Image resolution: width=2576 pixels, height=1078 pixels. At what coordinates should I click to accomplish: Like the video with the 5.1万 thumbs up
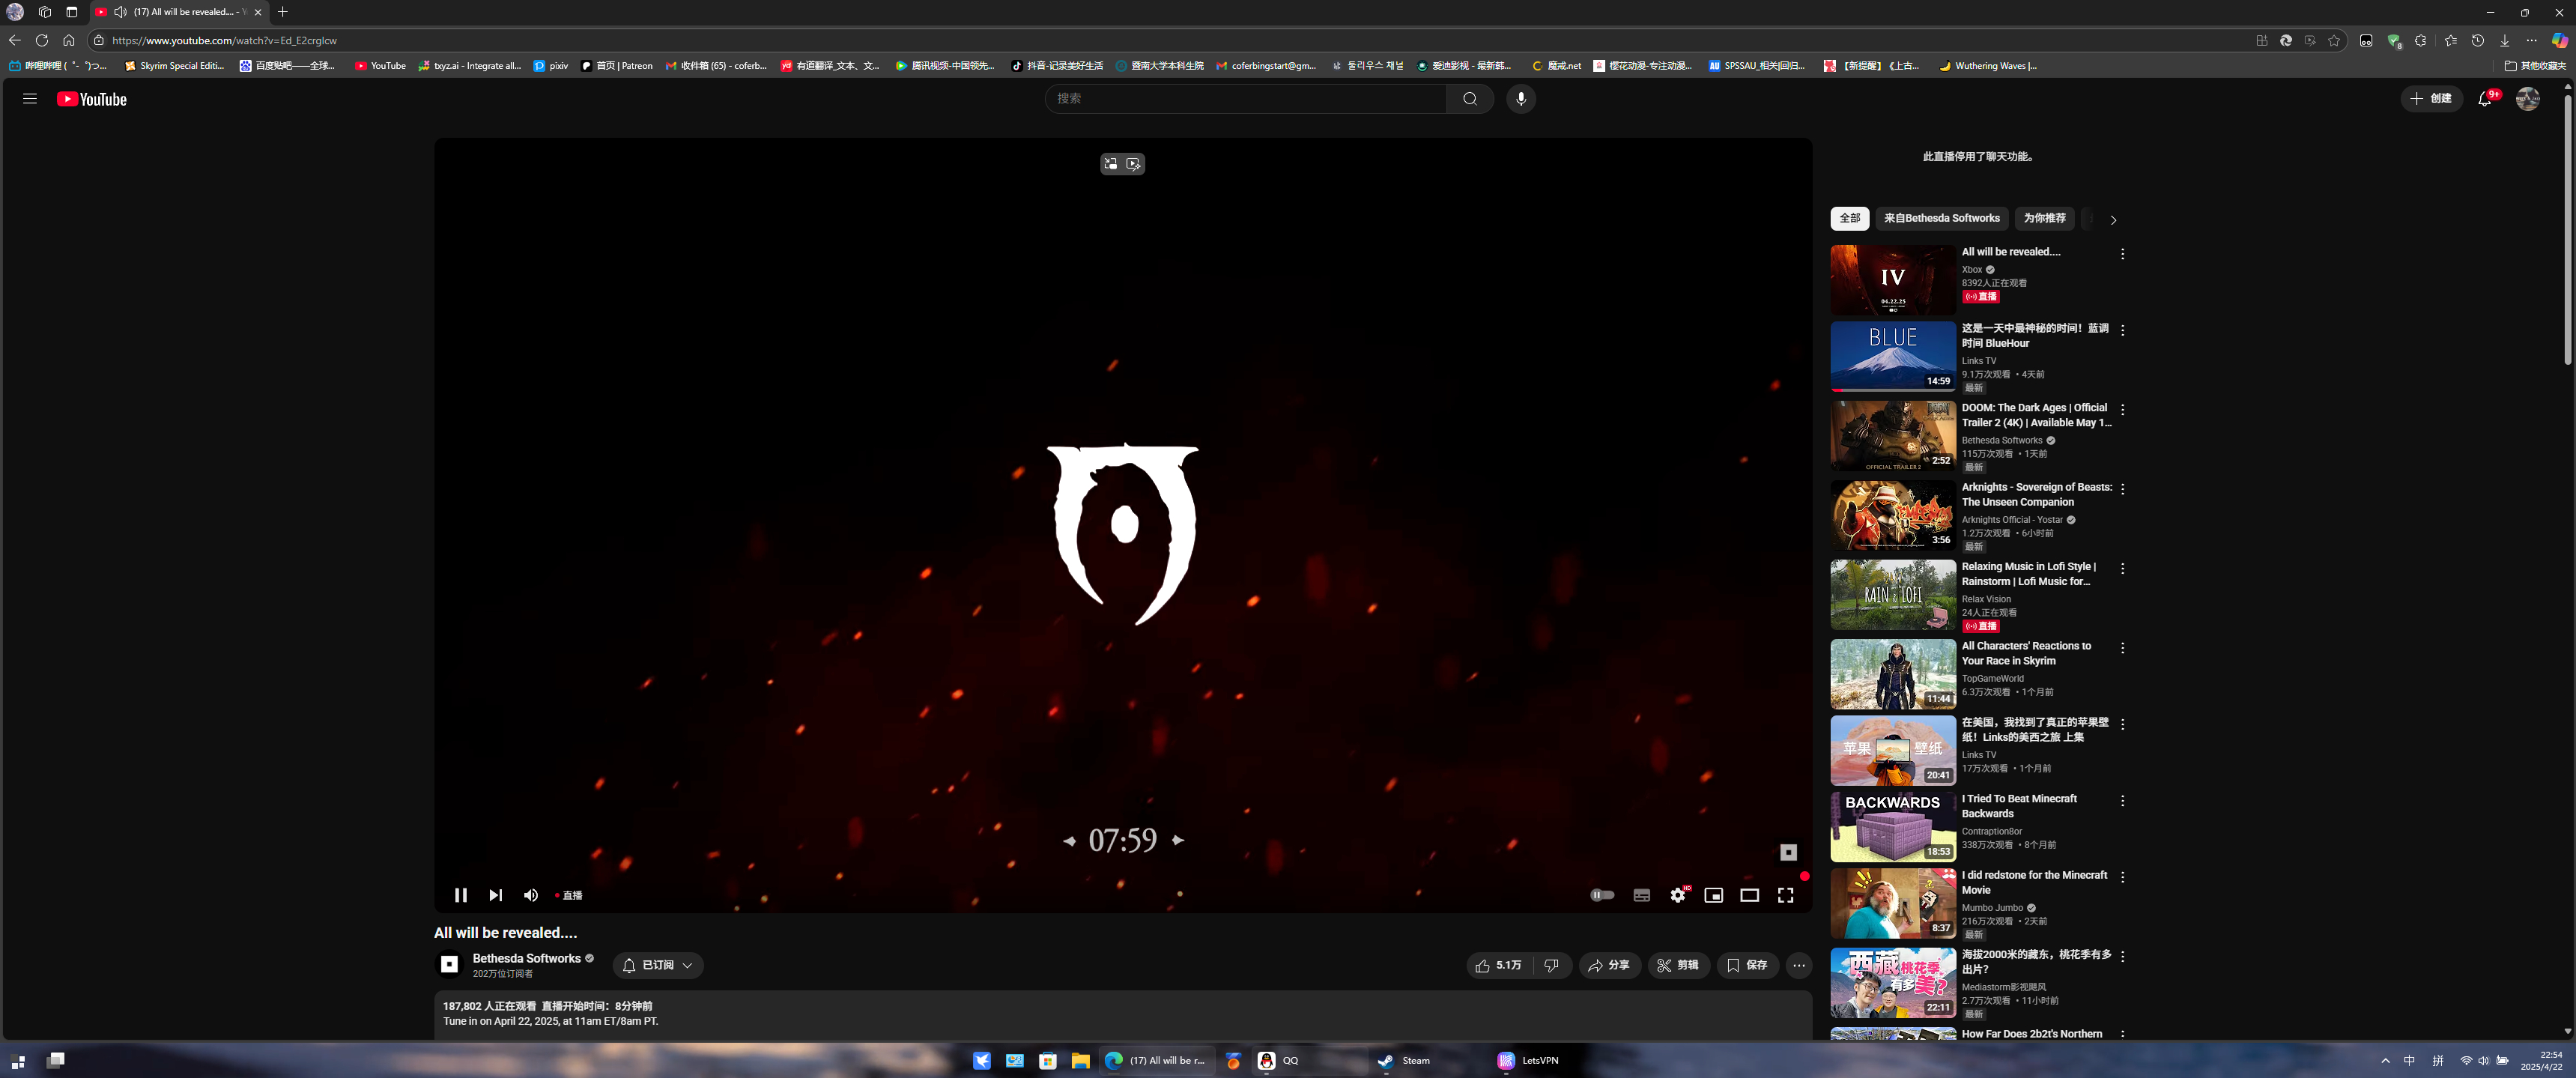1498,965
